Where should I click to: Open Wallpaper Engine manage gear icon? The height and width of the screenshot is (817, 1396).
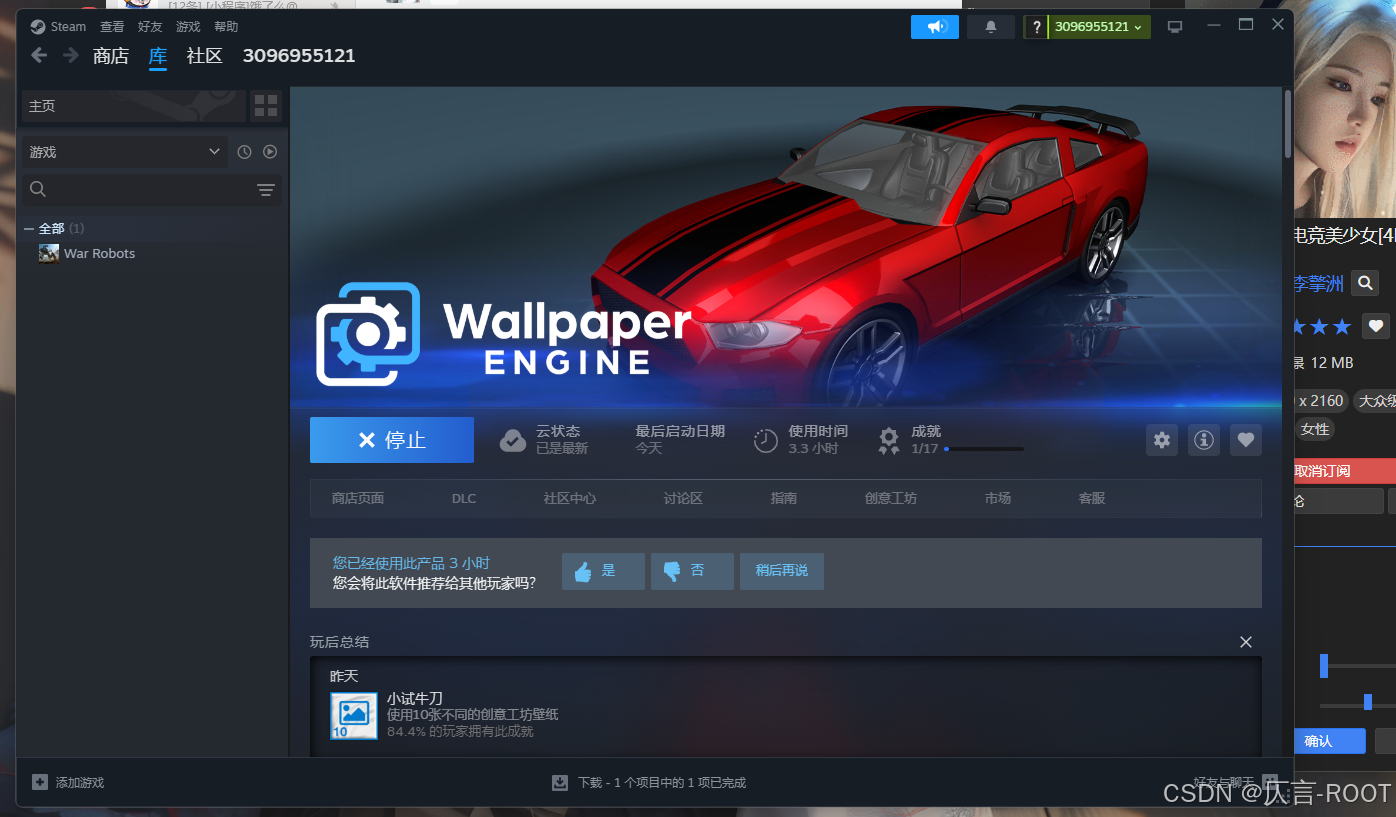click(1161, 440)
